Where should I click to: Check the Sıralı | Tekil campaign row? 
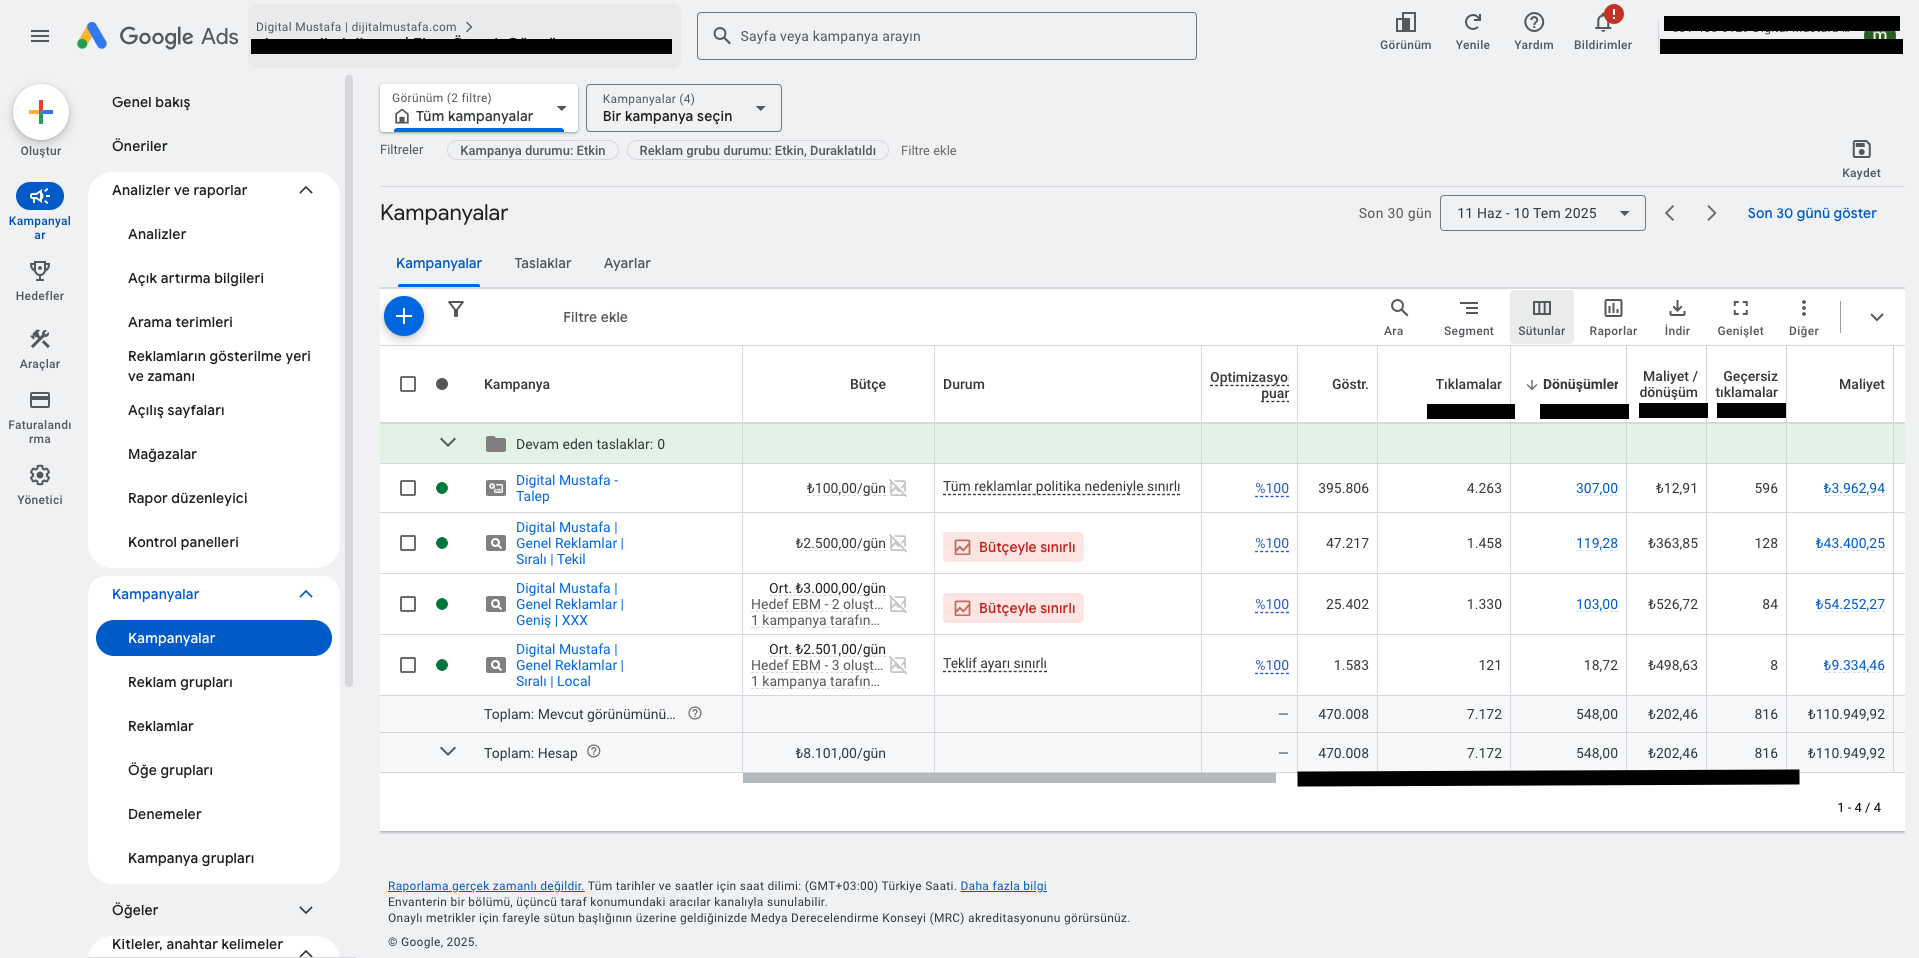tap(408, 543)
